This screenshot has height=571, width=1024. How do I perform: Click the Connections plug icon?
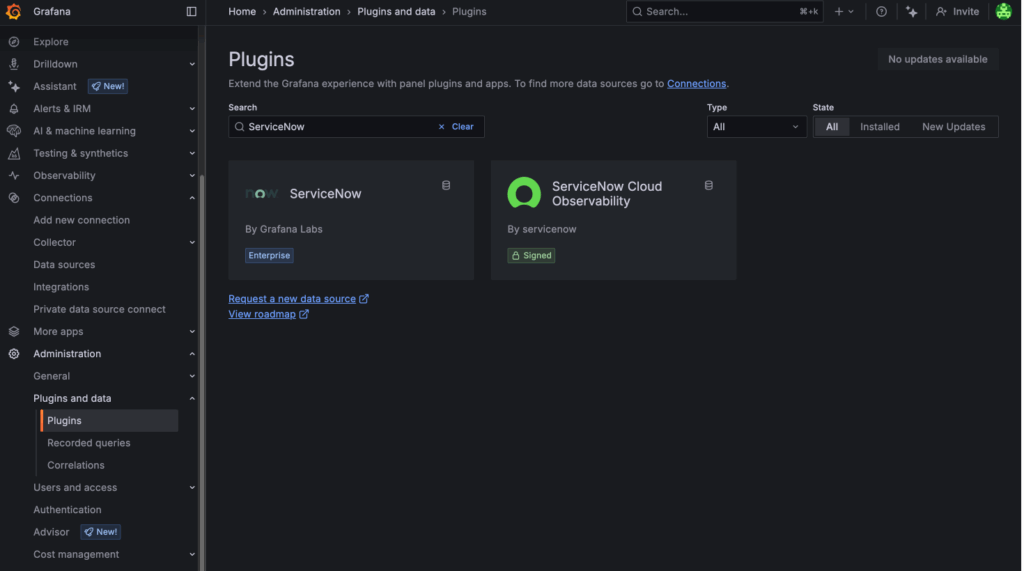click(x=14, y=197)
